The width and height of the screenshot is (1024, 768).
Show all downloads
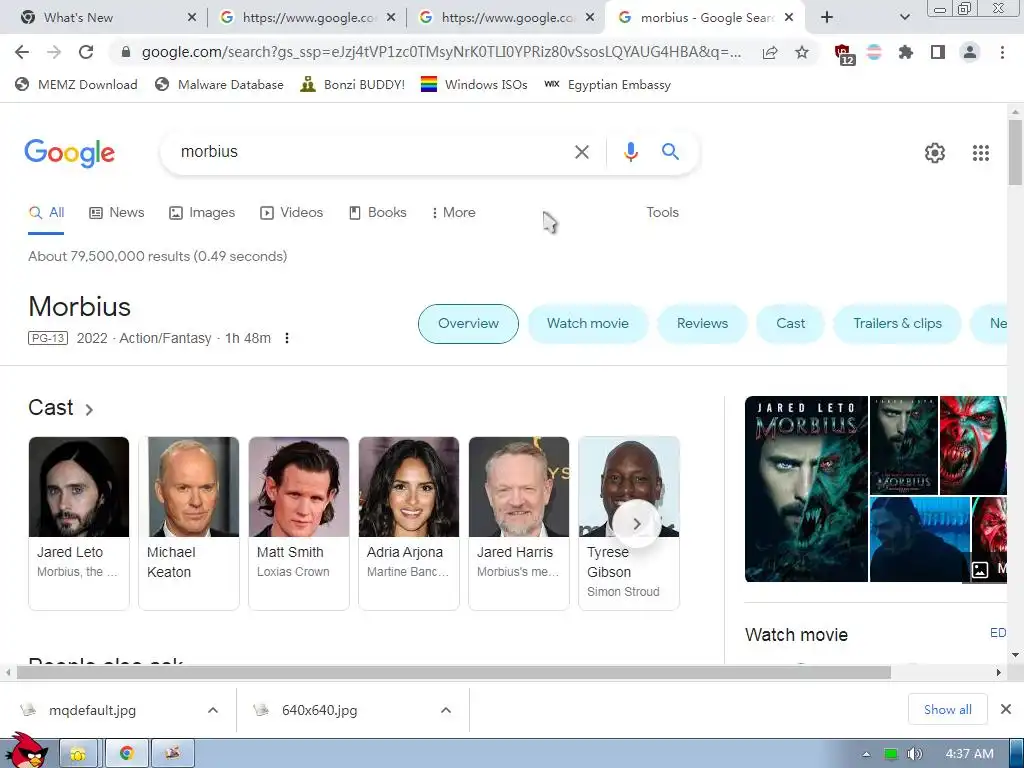tap(948, 710)
